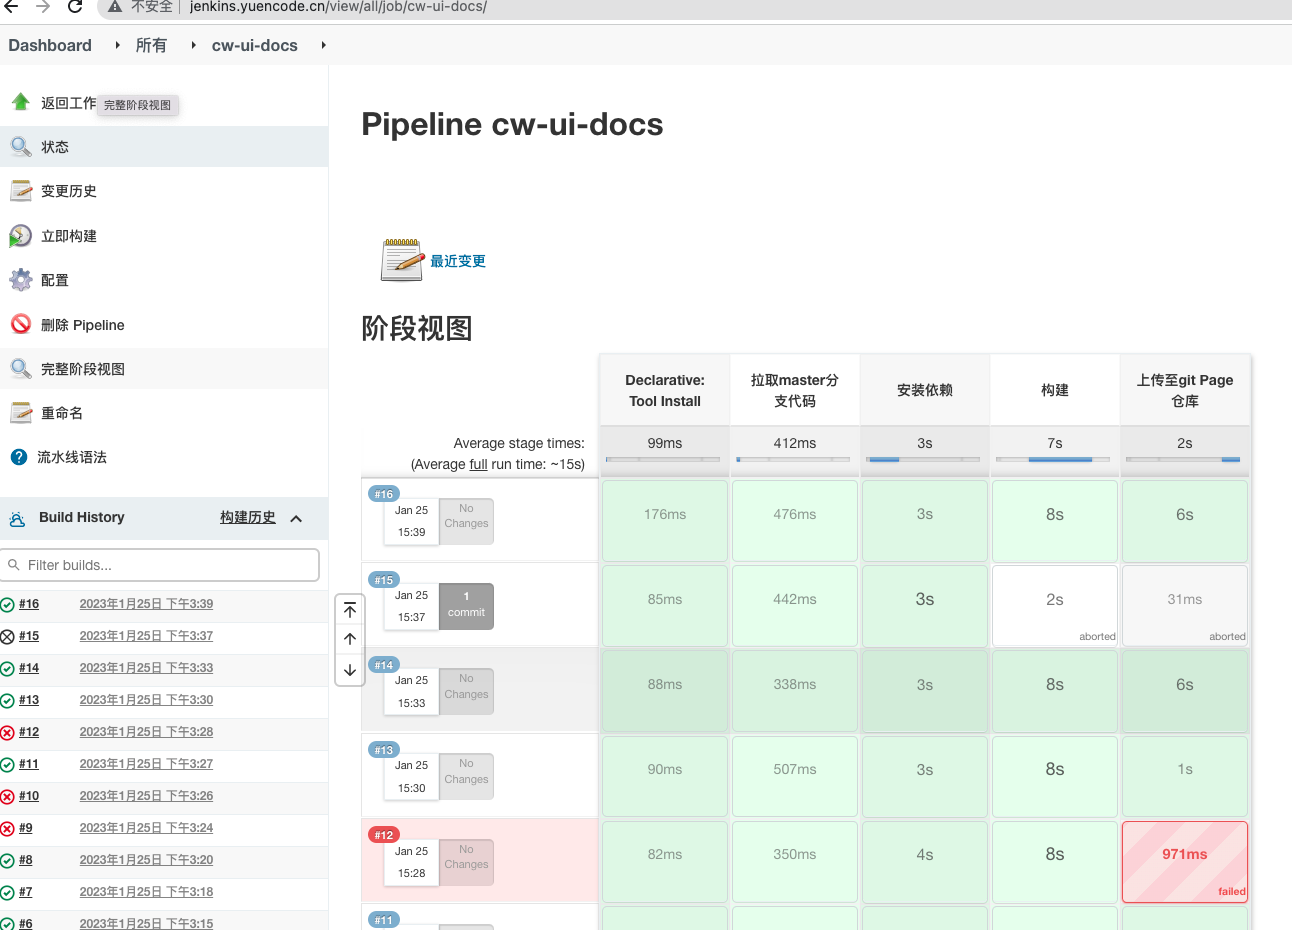Click the up arrow build navigation
The image size is (1292, 930).
(x=350, y=639)
